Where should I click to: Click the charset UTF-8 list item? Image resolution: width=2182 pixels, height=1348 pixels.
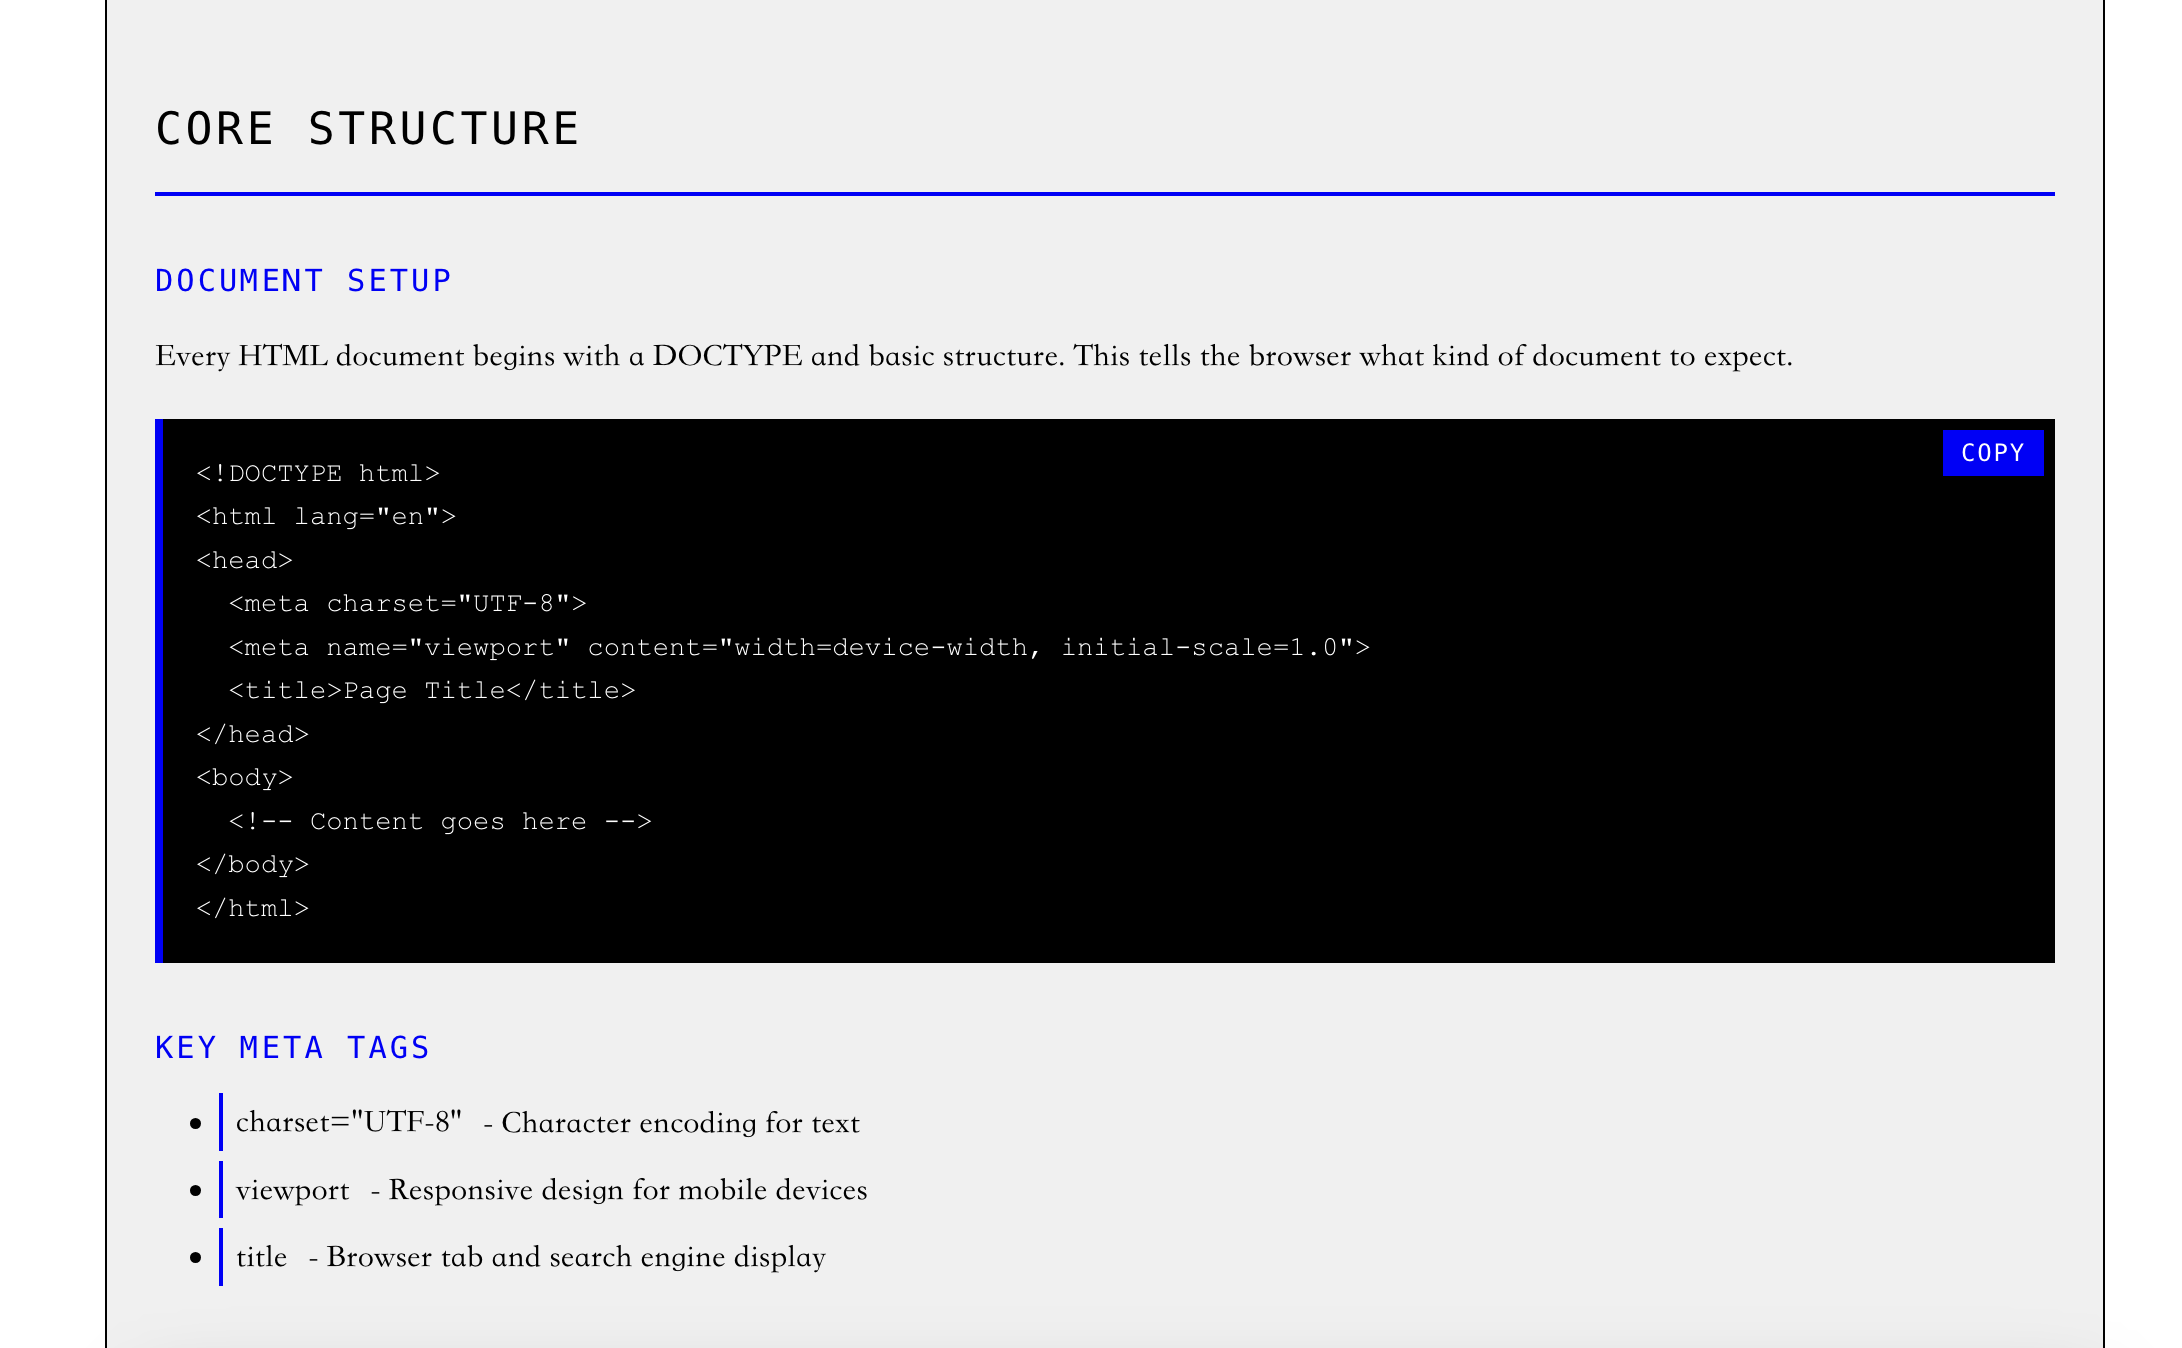548,1123
